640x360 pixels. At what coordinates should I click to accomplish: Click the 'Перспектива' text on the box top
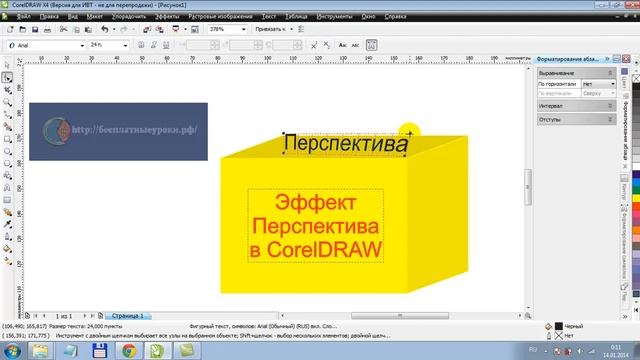click(346, 143)
